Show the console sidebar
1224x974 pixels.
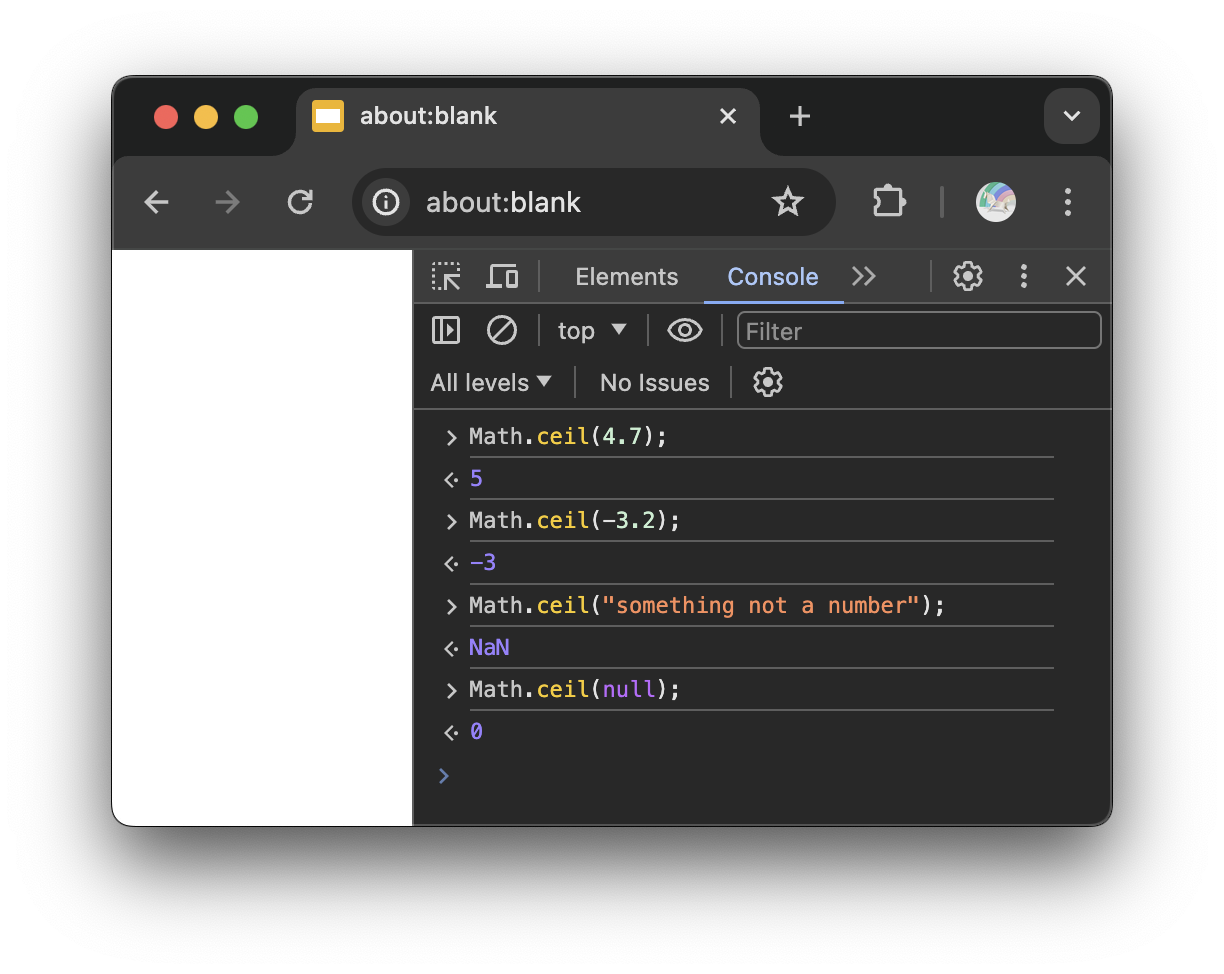tap(446, 330)
